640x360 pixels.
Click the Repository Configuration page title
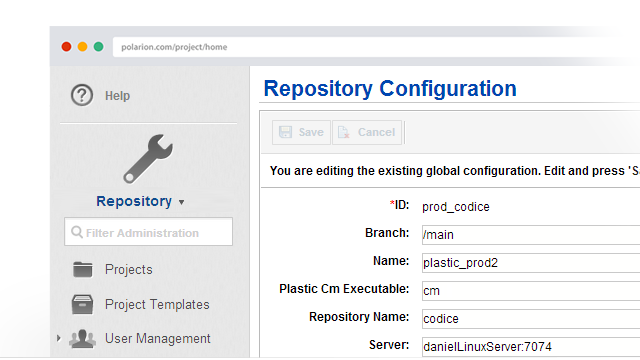point(390,88)
